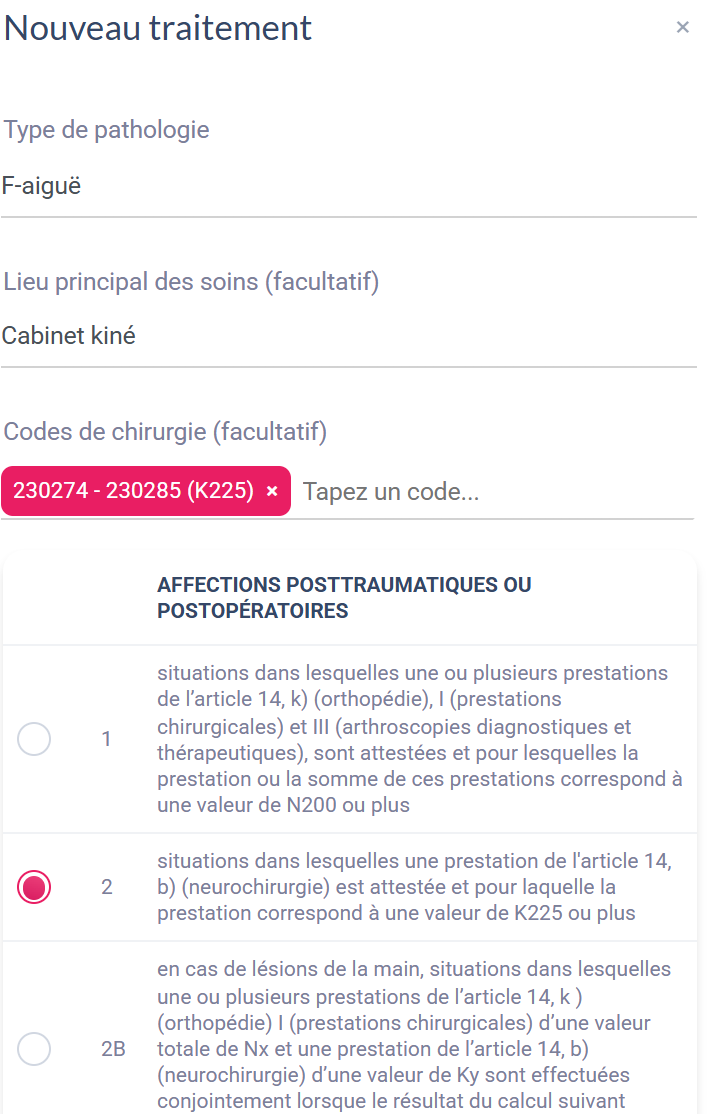708x1114 pixels.
Task: Click the row number "1" cell
Action: tap(107, 739)
